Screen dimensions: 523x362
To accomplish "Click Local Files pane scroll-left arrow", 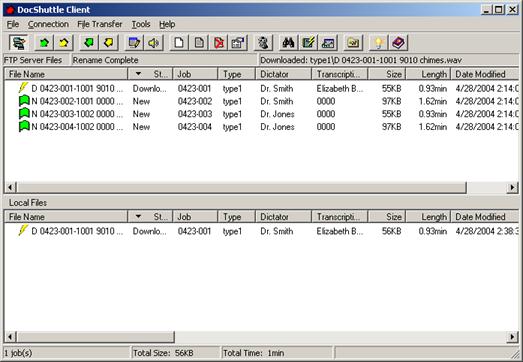I will coord(11,337).
